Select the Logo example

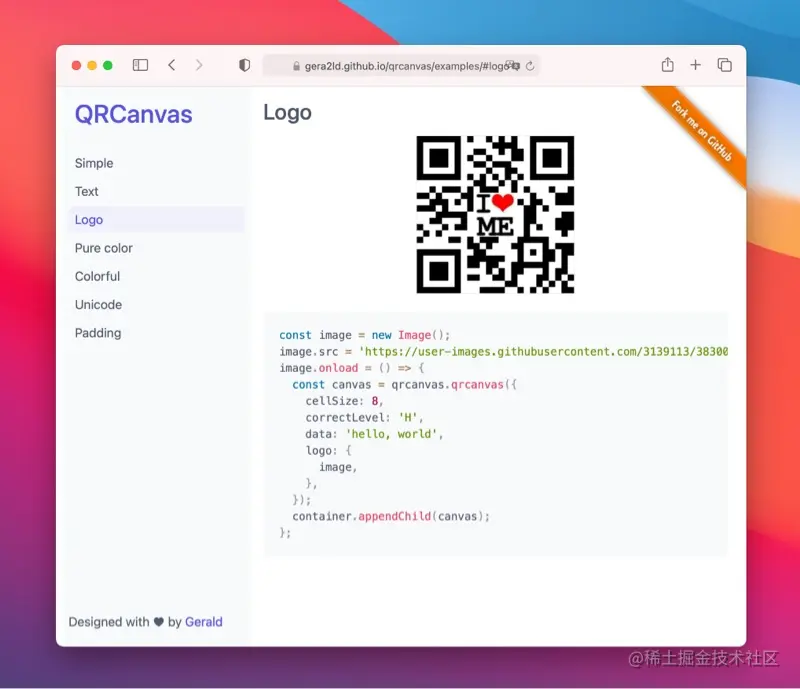(156, 219)
